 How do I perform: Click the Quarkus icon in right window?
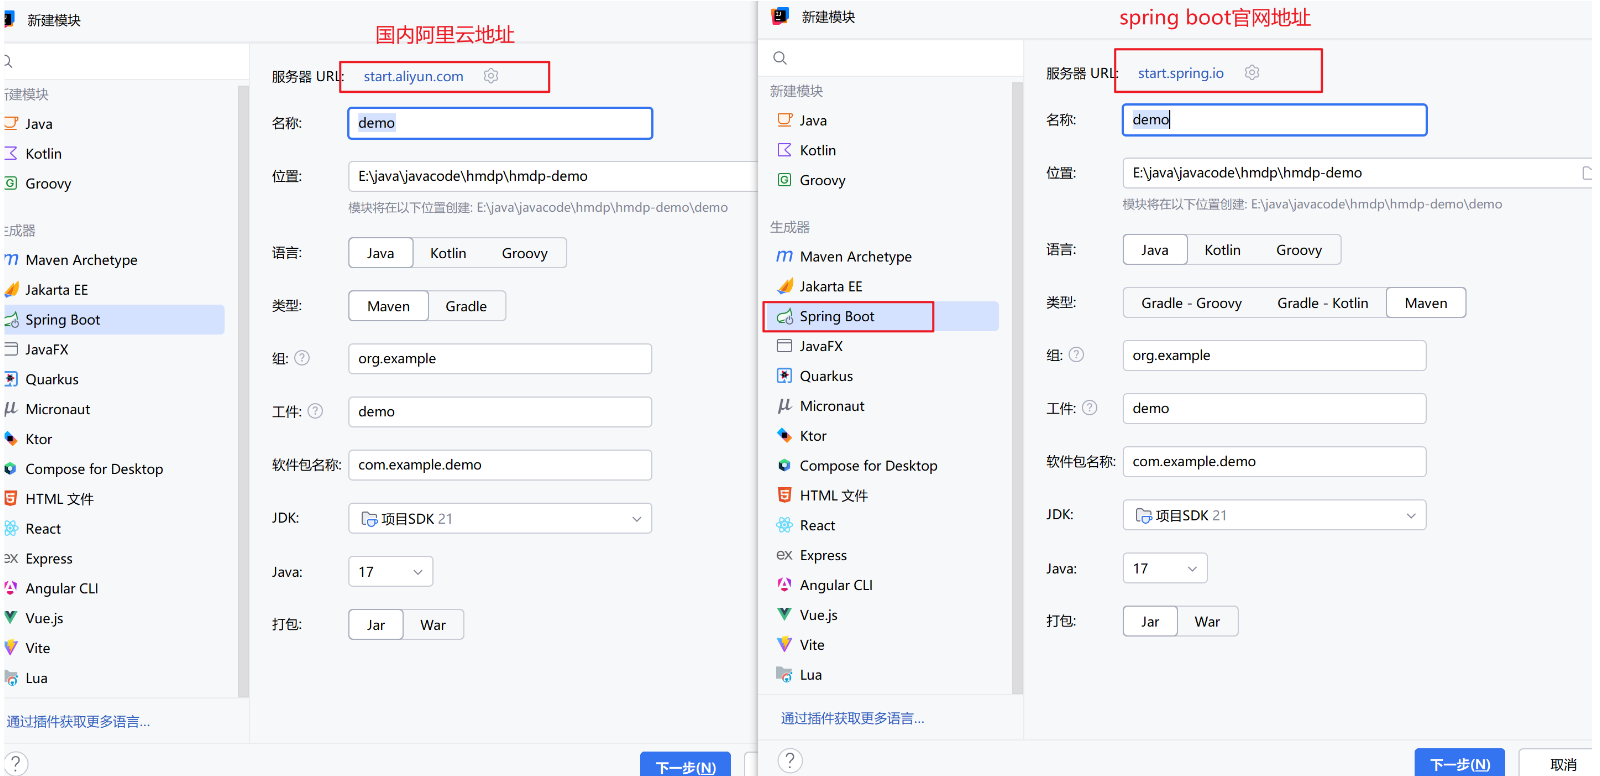(785, 376)
